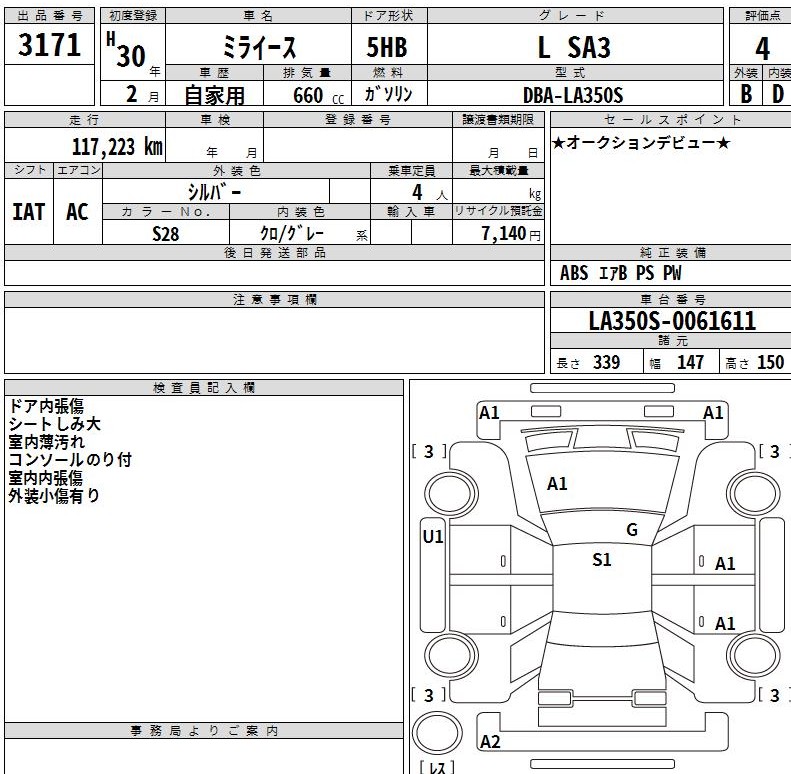
Task: Click vehicle history 自家用
Action: tap(214, 95)
